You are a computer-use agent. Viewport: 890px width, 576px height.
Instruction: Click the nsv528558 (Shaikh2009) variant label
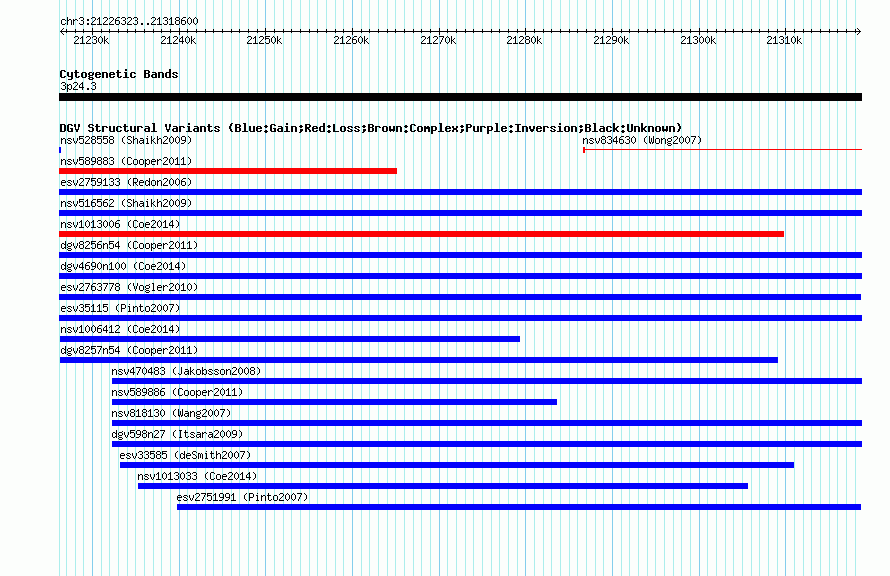[x=126, y=140]
